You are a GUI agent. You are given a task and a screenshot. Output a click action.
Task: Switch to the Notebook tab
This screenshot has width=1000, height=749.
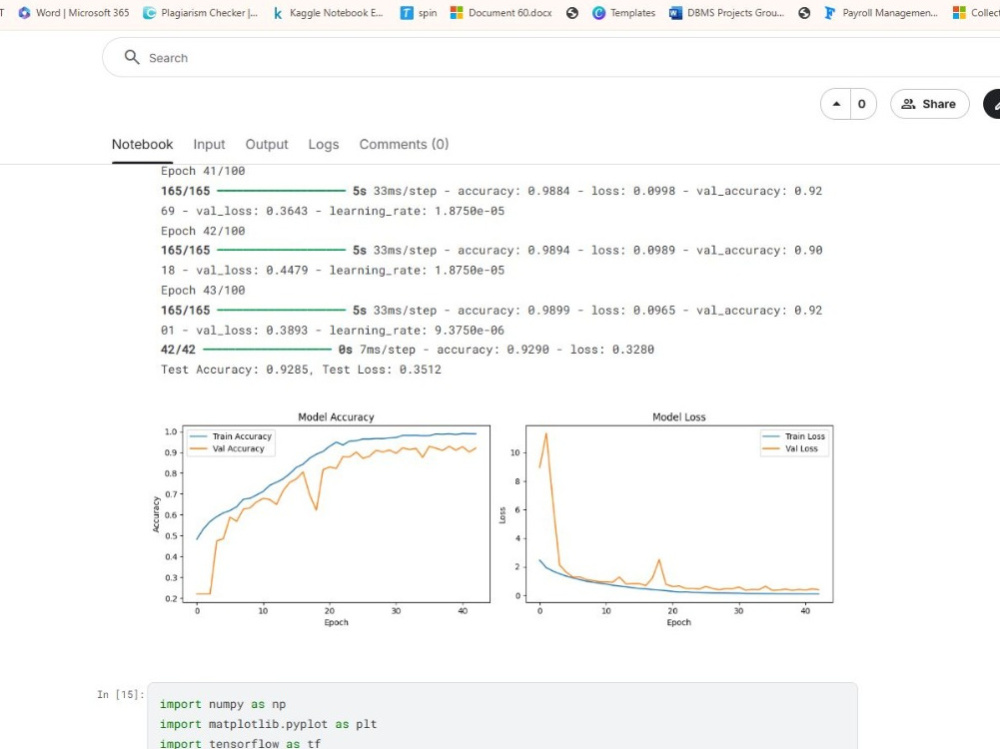tap(142, 144)
